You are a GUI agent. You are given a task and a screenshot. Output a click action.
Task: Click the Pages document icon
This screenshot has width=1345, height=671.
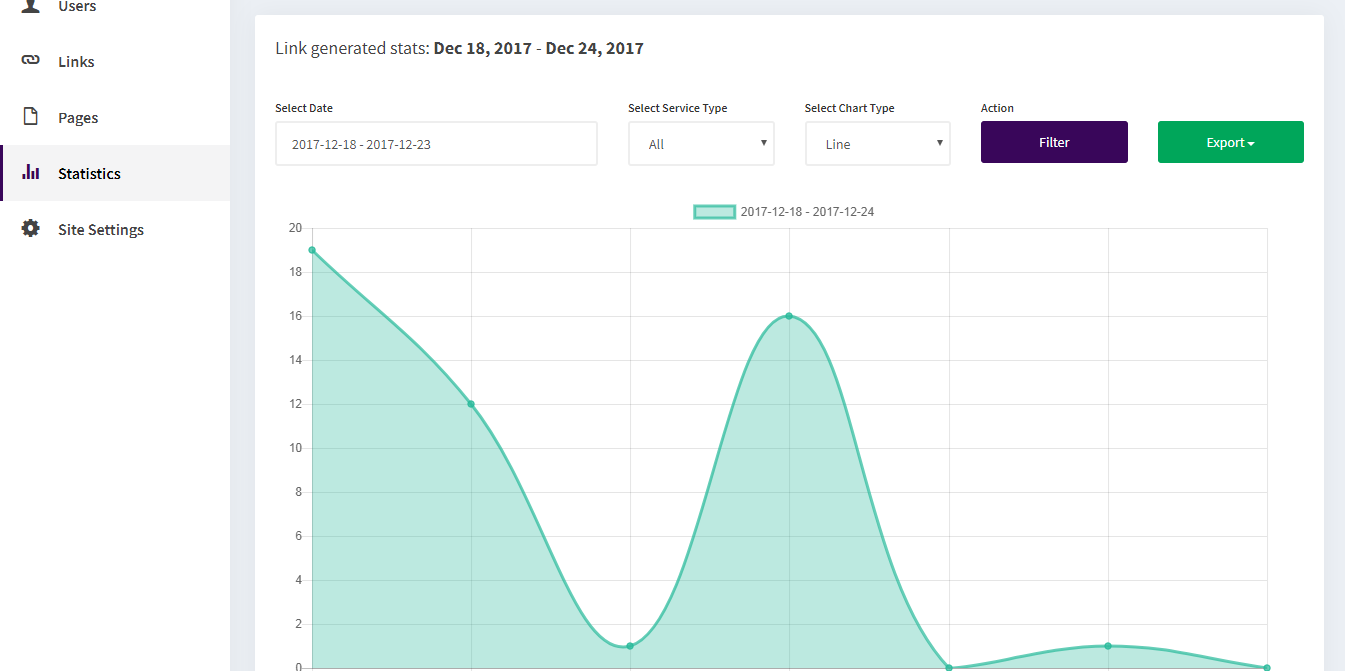31,117
